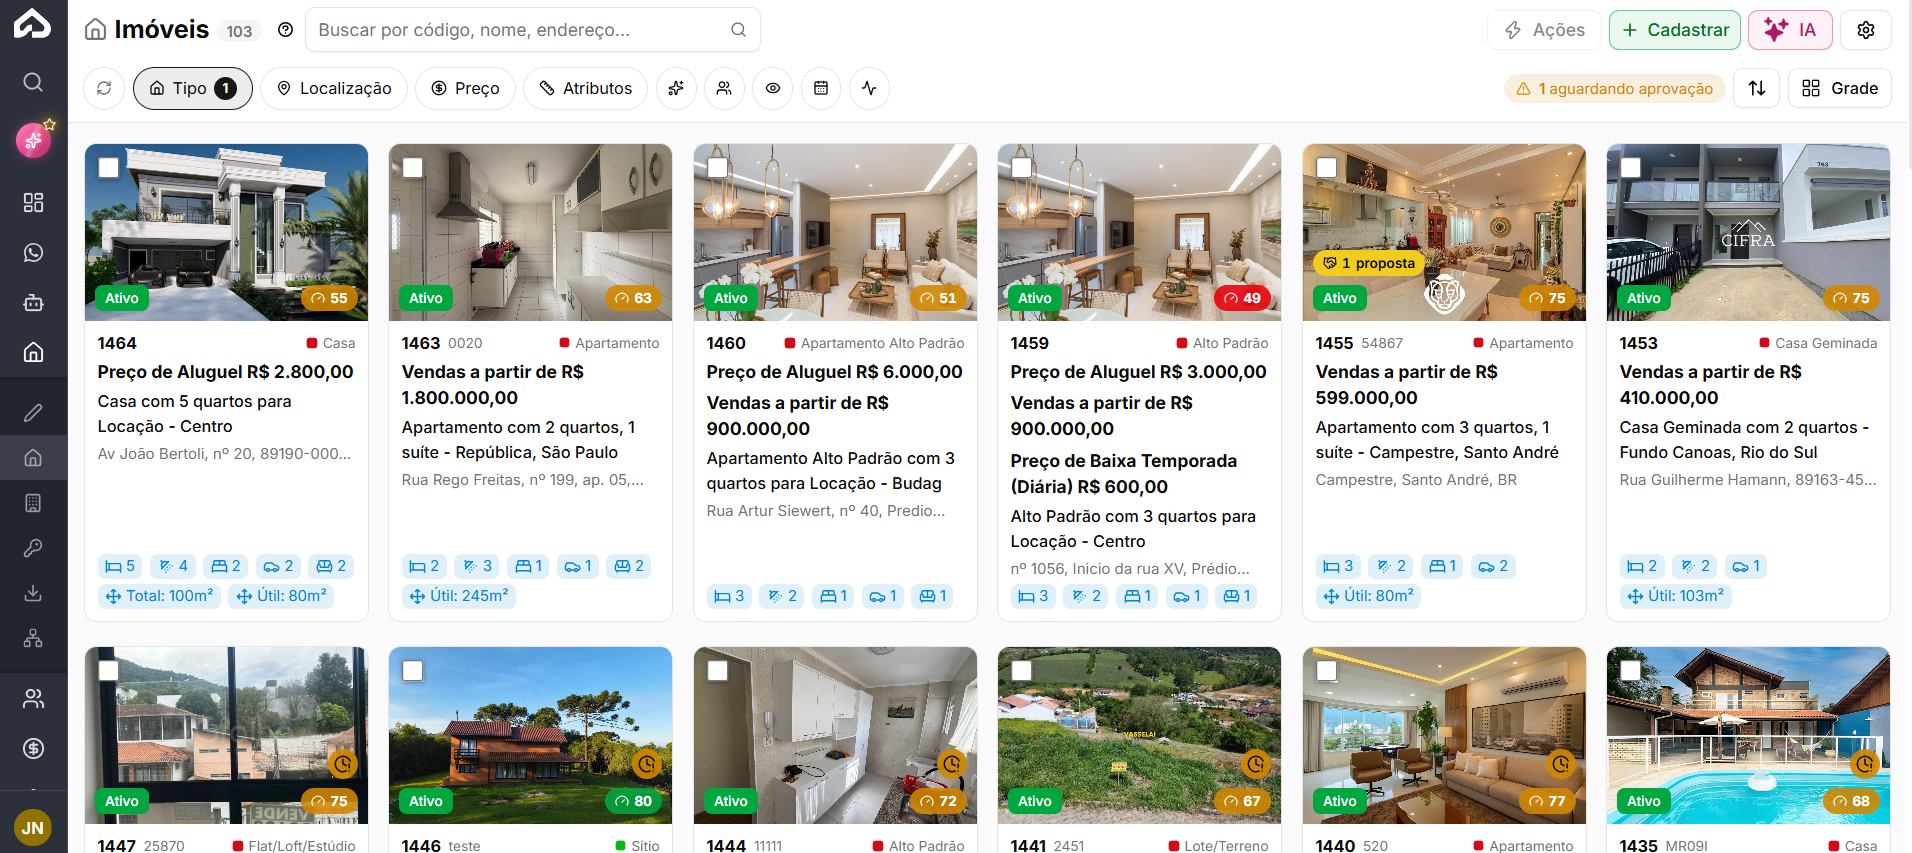Screen dimensions: 1912x853
Task: Select checkbox on property 1464
Action: [x=109, y=168]
